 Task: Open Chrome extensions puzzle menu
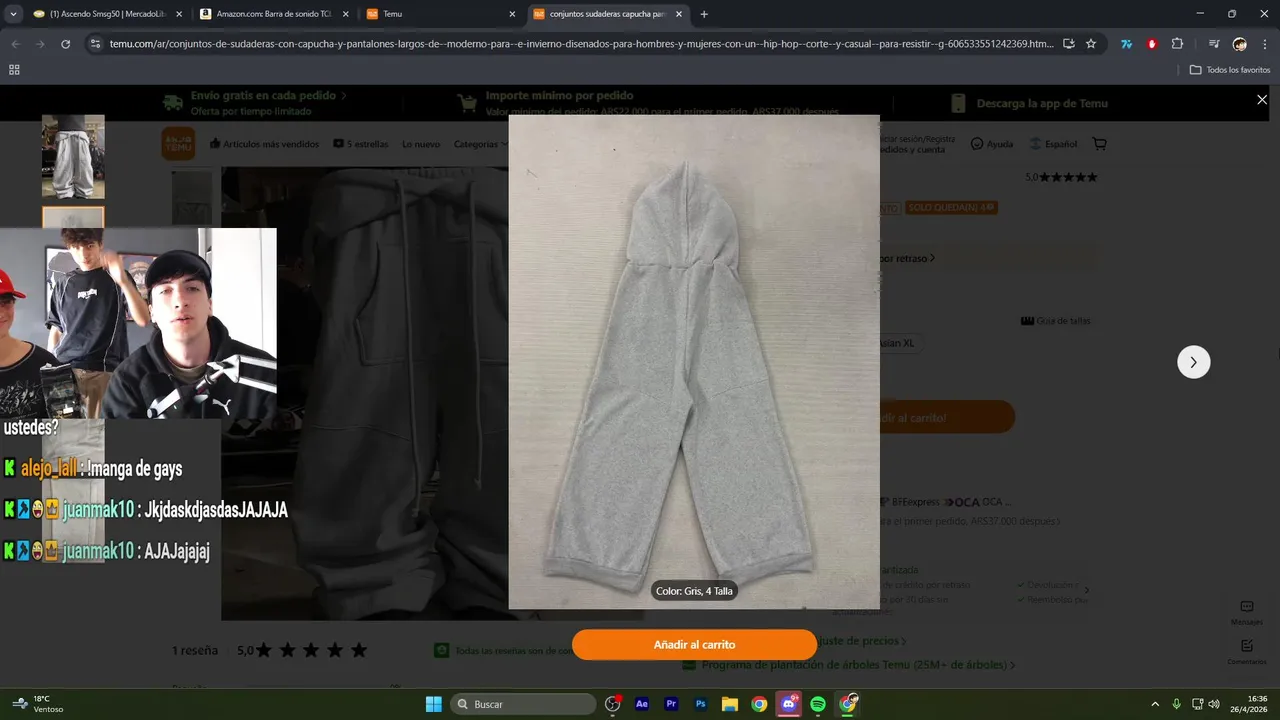pos(1177,44)
